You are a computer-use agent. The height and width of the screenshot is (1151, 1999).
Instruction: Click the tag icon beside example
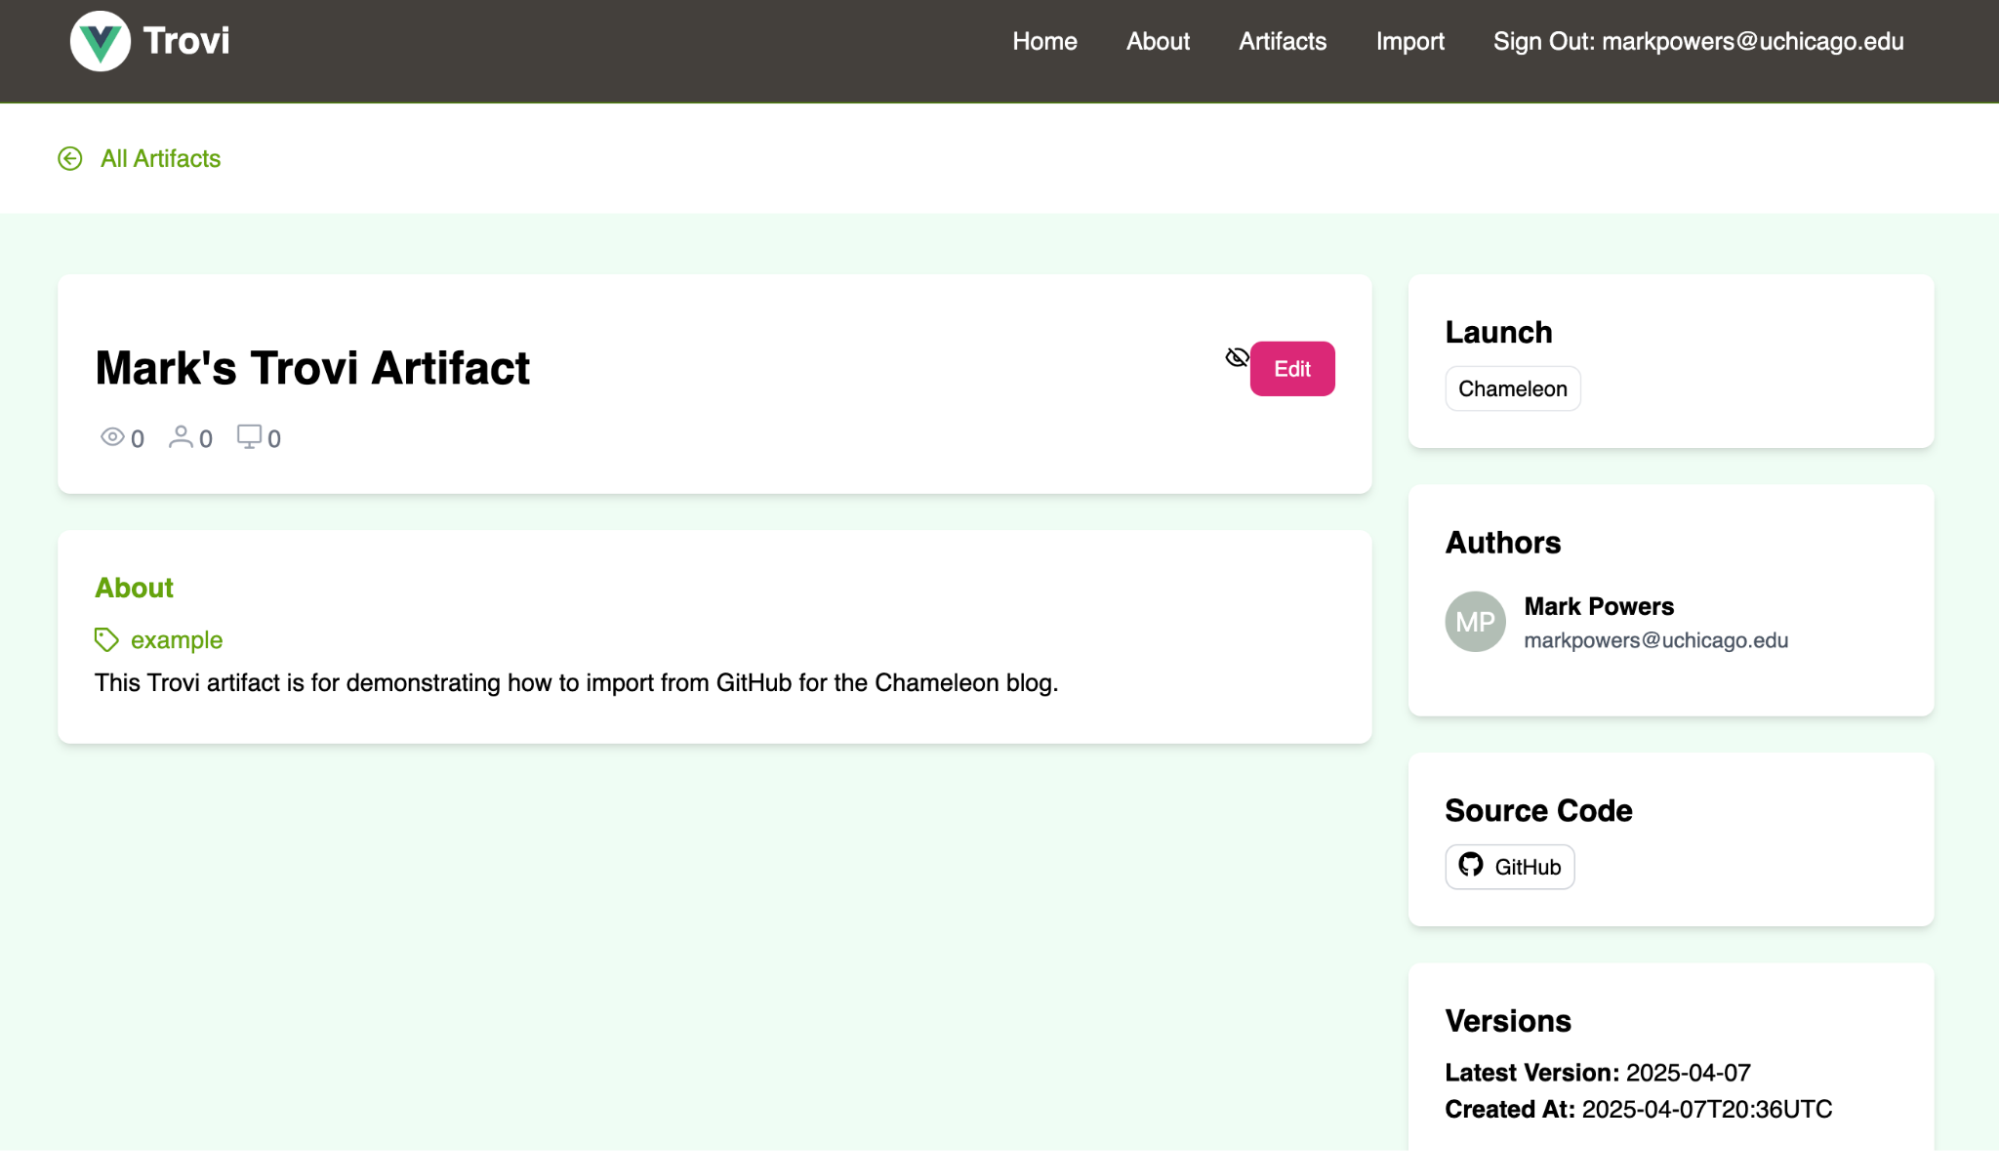(107, 640)
